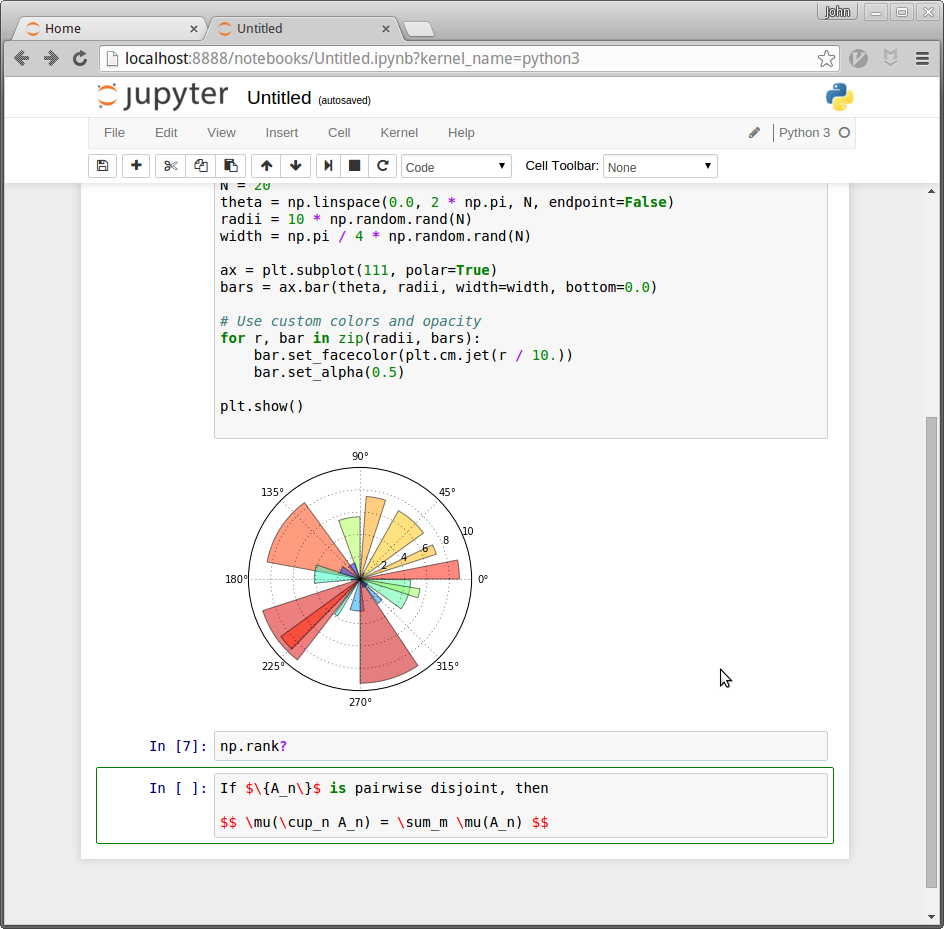Open the Insert menu
This screenshot has width=944, height=929.
pyautogui.click(x=281, y=132)
